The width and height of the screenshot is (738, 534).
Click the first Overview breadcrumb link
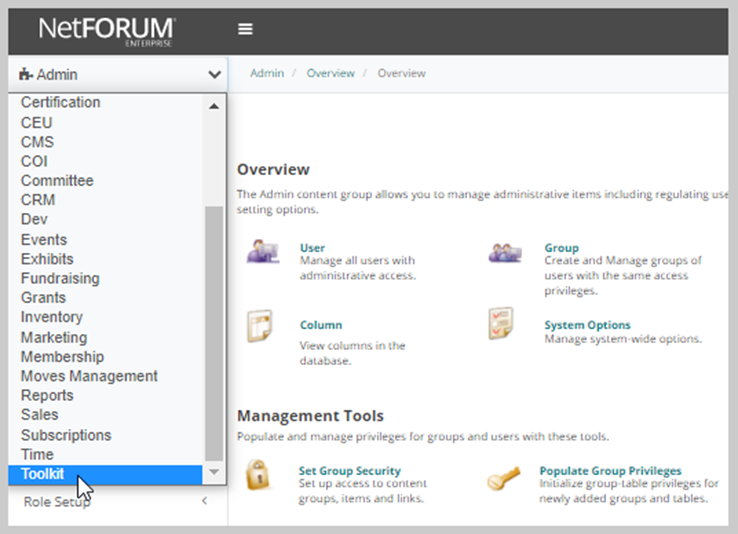pos(330,73)
